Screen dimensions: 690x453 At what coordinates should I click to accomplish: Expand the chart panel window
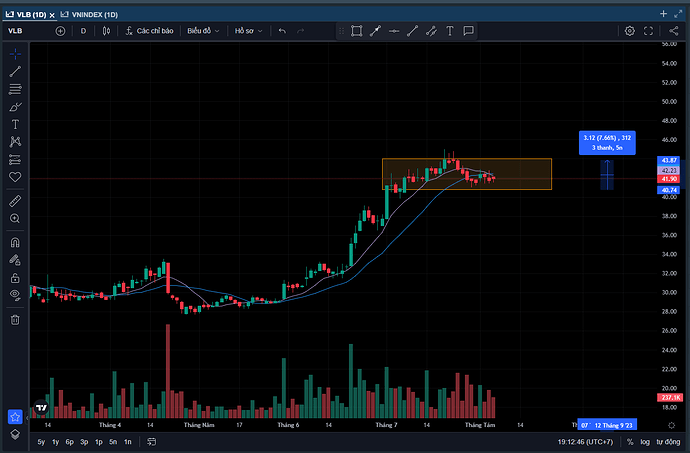(x=678, y=14)
